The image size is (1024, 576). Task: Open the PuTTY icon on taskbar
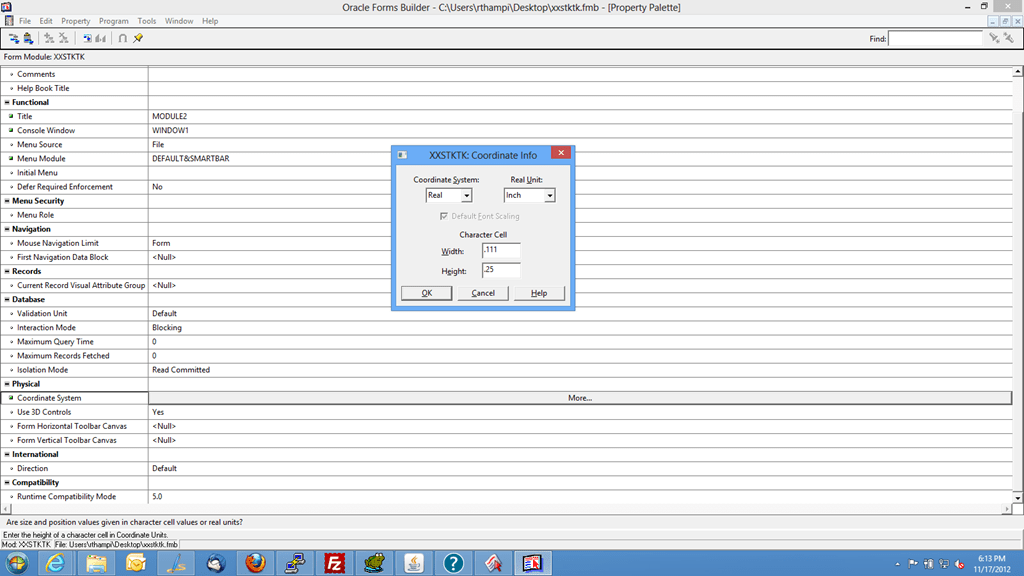pos(295,563)
